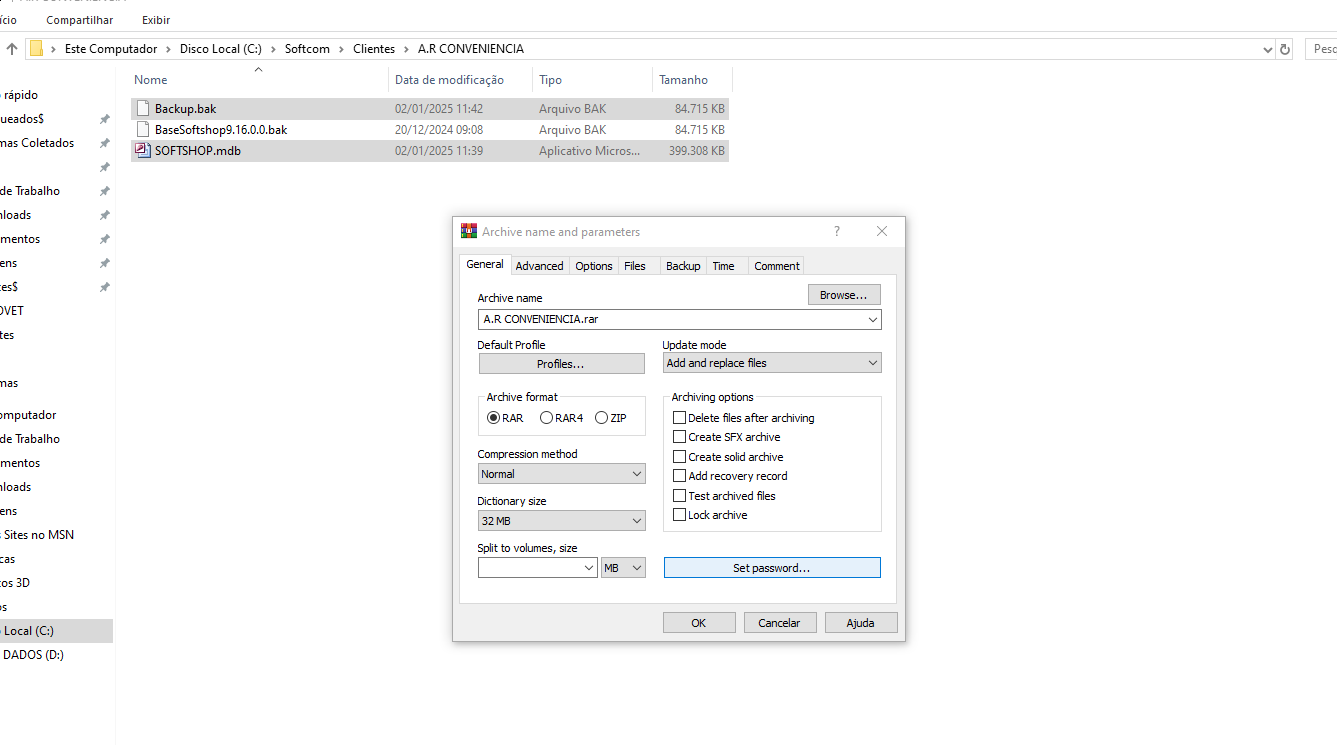Open the Backup tab

(x=683, y=266)
